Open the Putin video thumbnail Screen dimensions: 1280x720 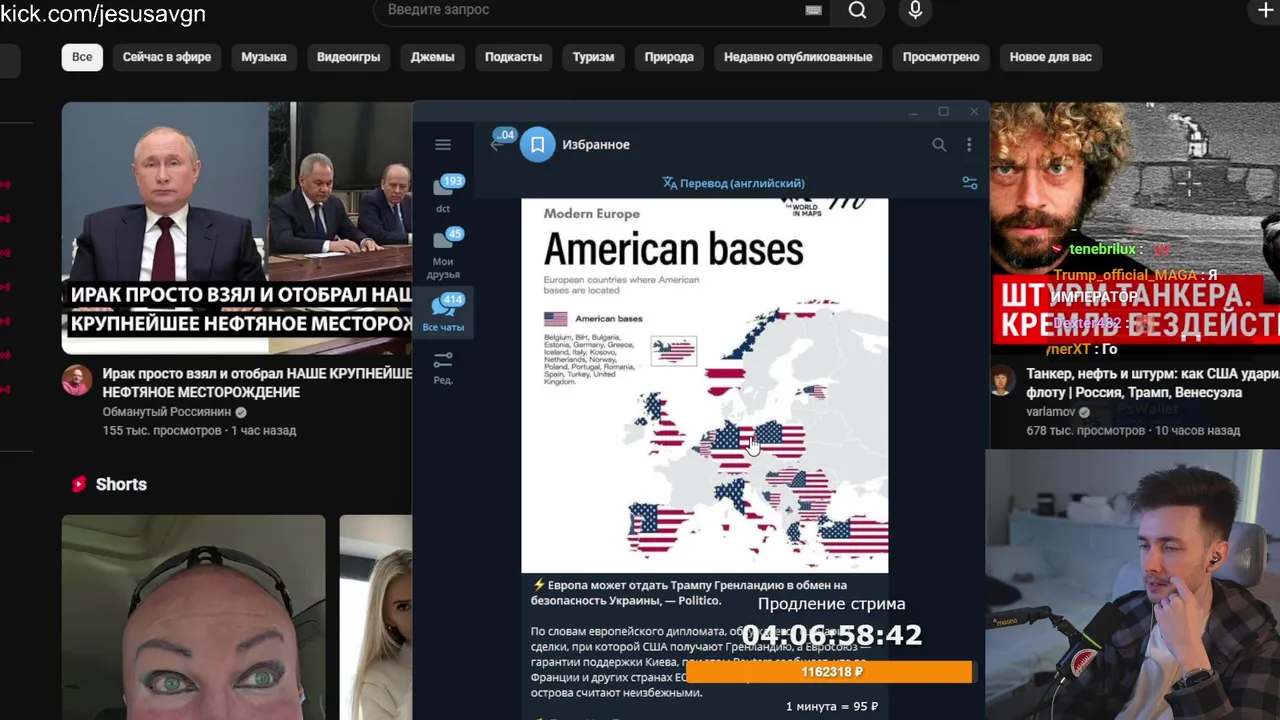coord(237,228)
